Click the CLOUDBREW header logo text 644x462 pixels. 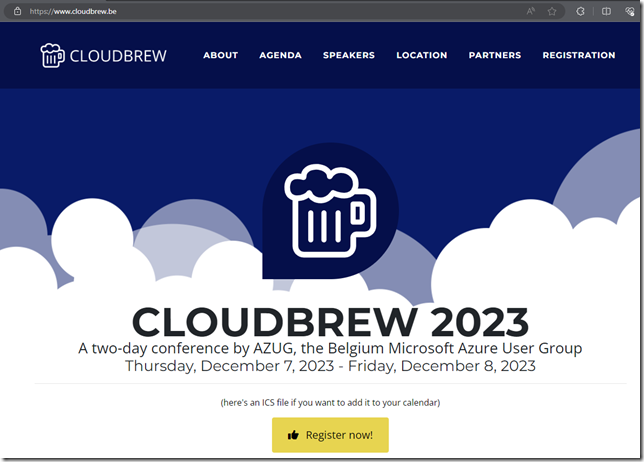click(x=118, y=56)
